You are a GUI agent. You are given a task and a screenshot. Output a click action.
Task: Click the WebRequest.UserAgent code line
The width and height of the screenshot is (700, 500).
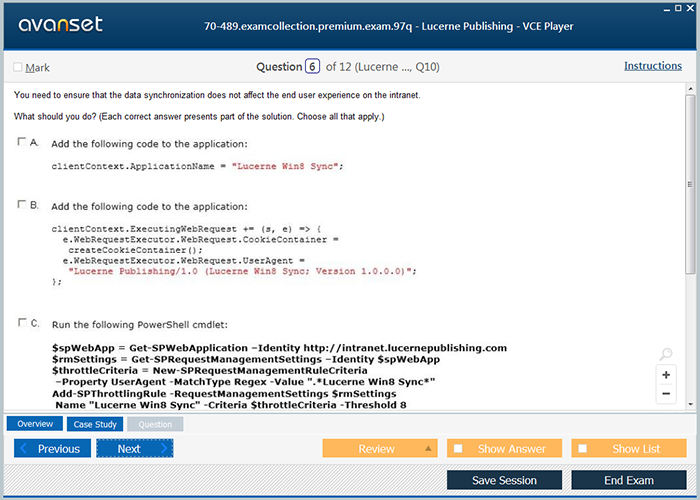click(184, 261)
